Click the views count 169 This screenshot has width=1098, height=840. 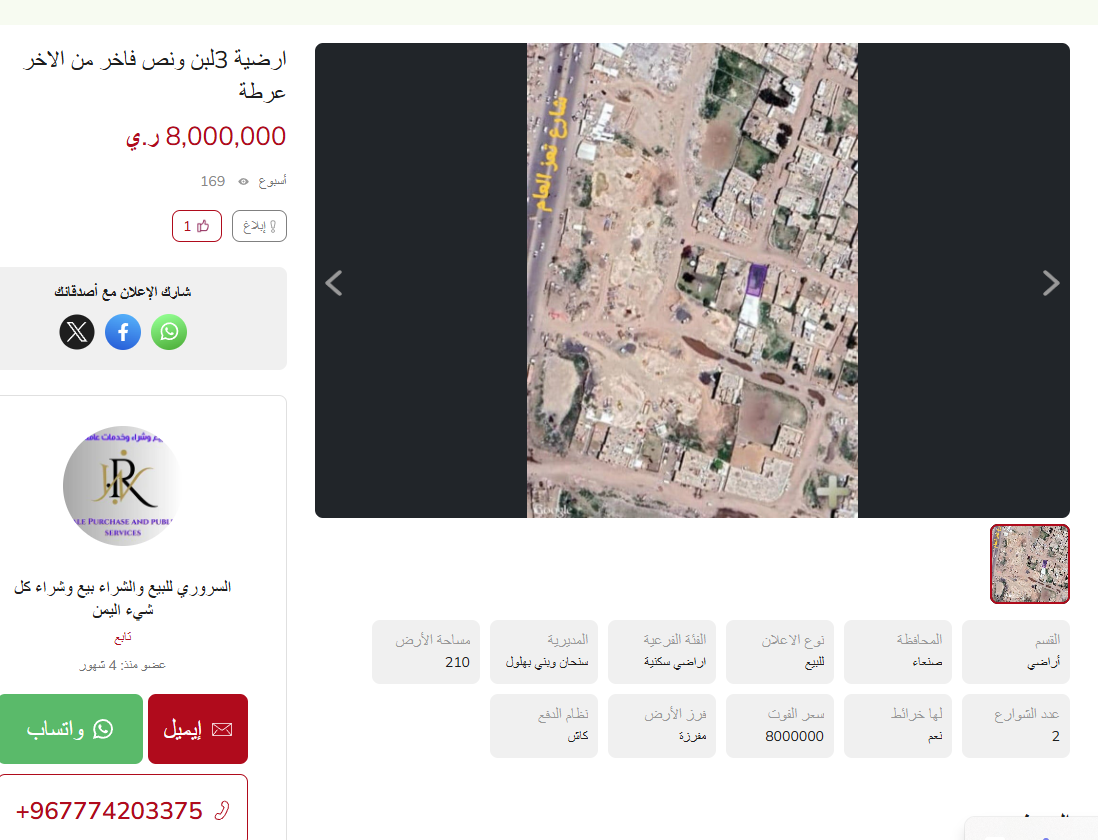pos(213,181)
